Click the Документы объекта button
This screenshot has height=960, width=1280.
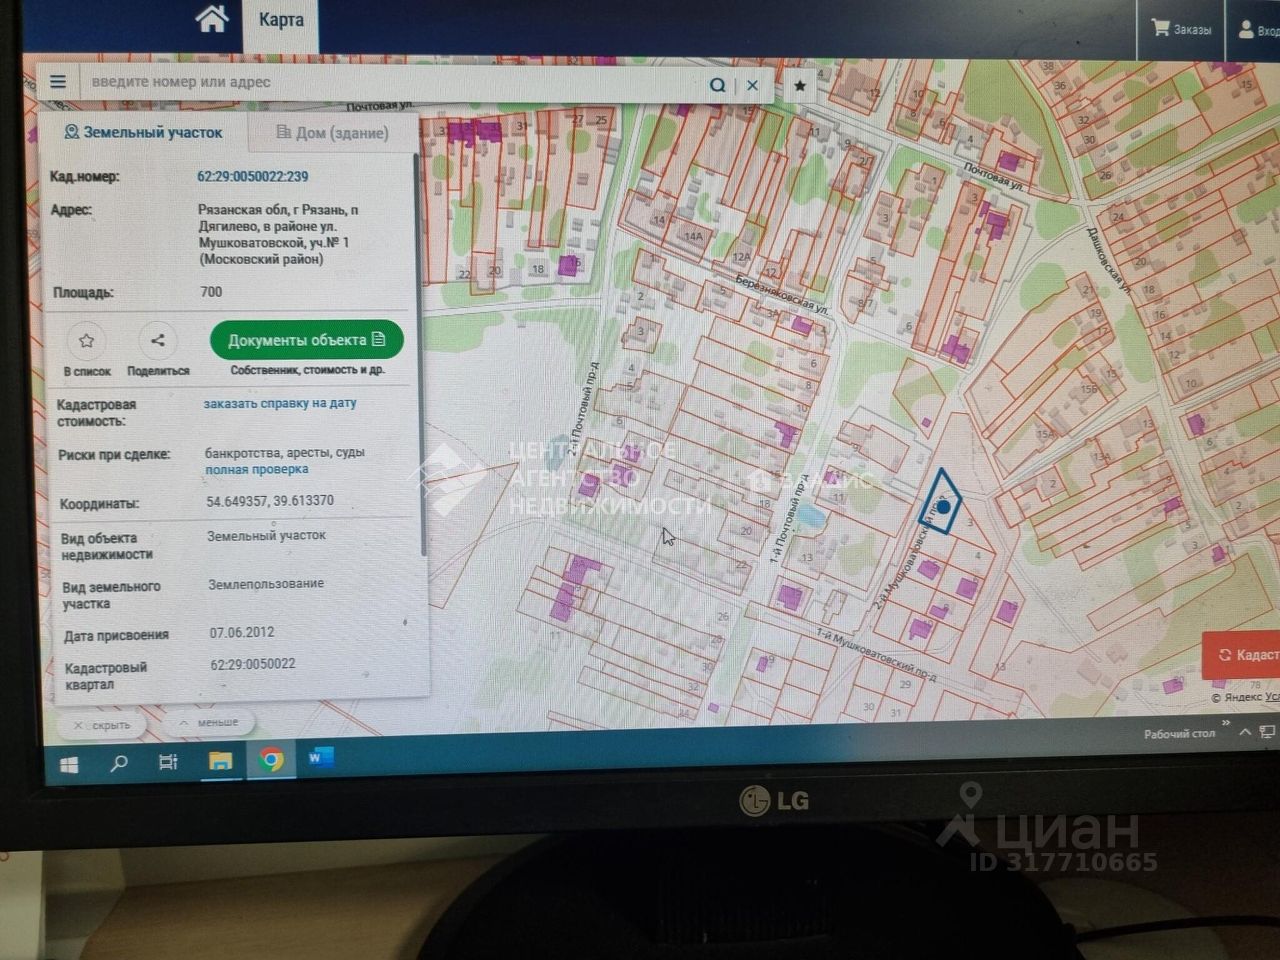[x=307, y=340]
